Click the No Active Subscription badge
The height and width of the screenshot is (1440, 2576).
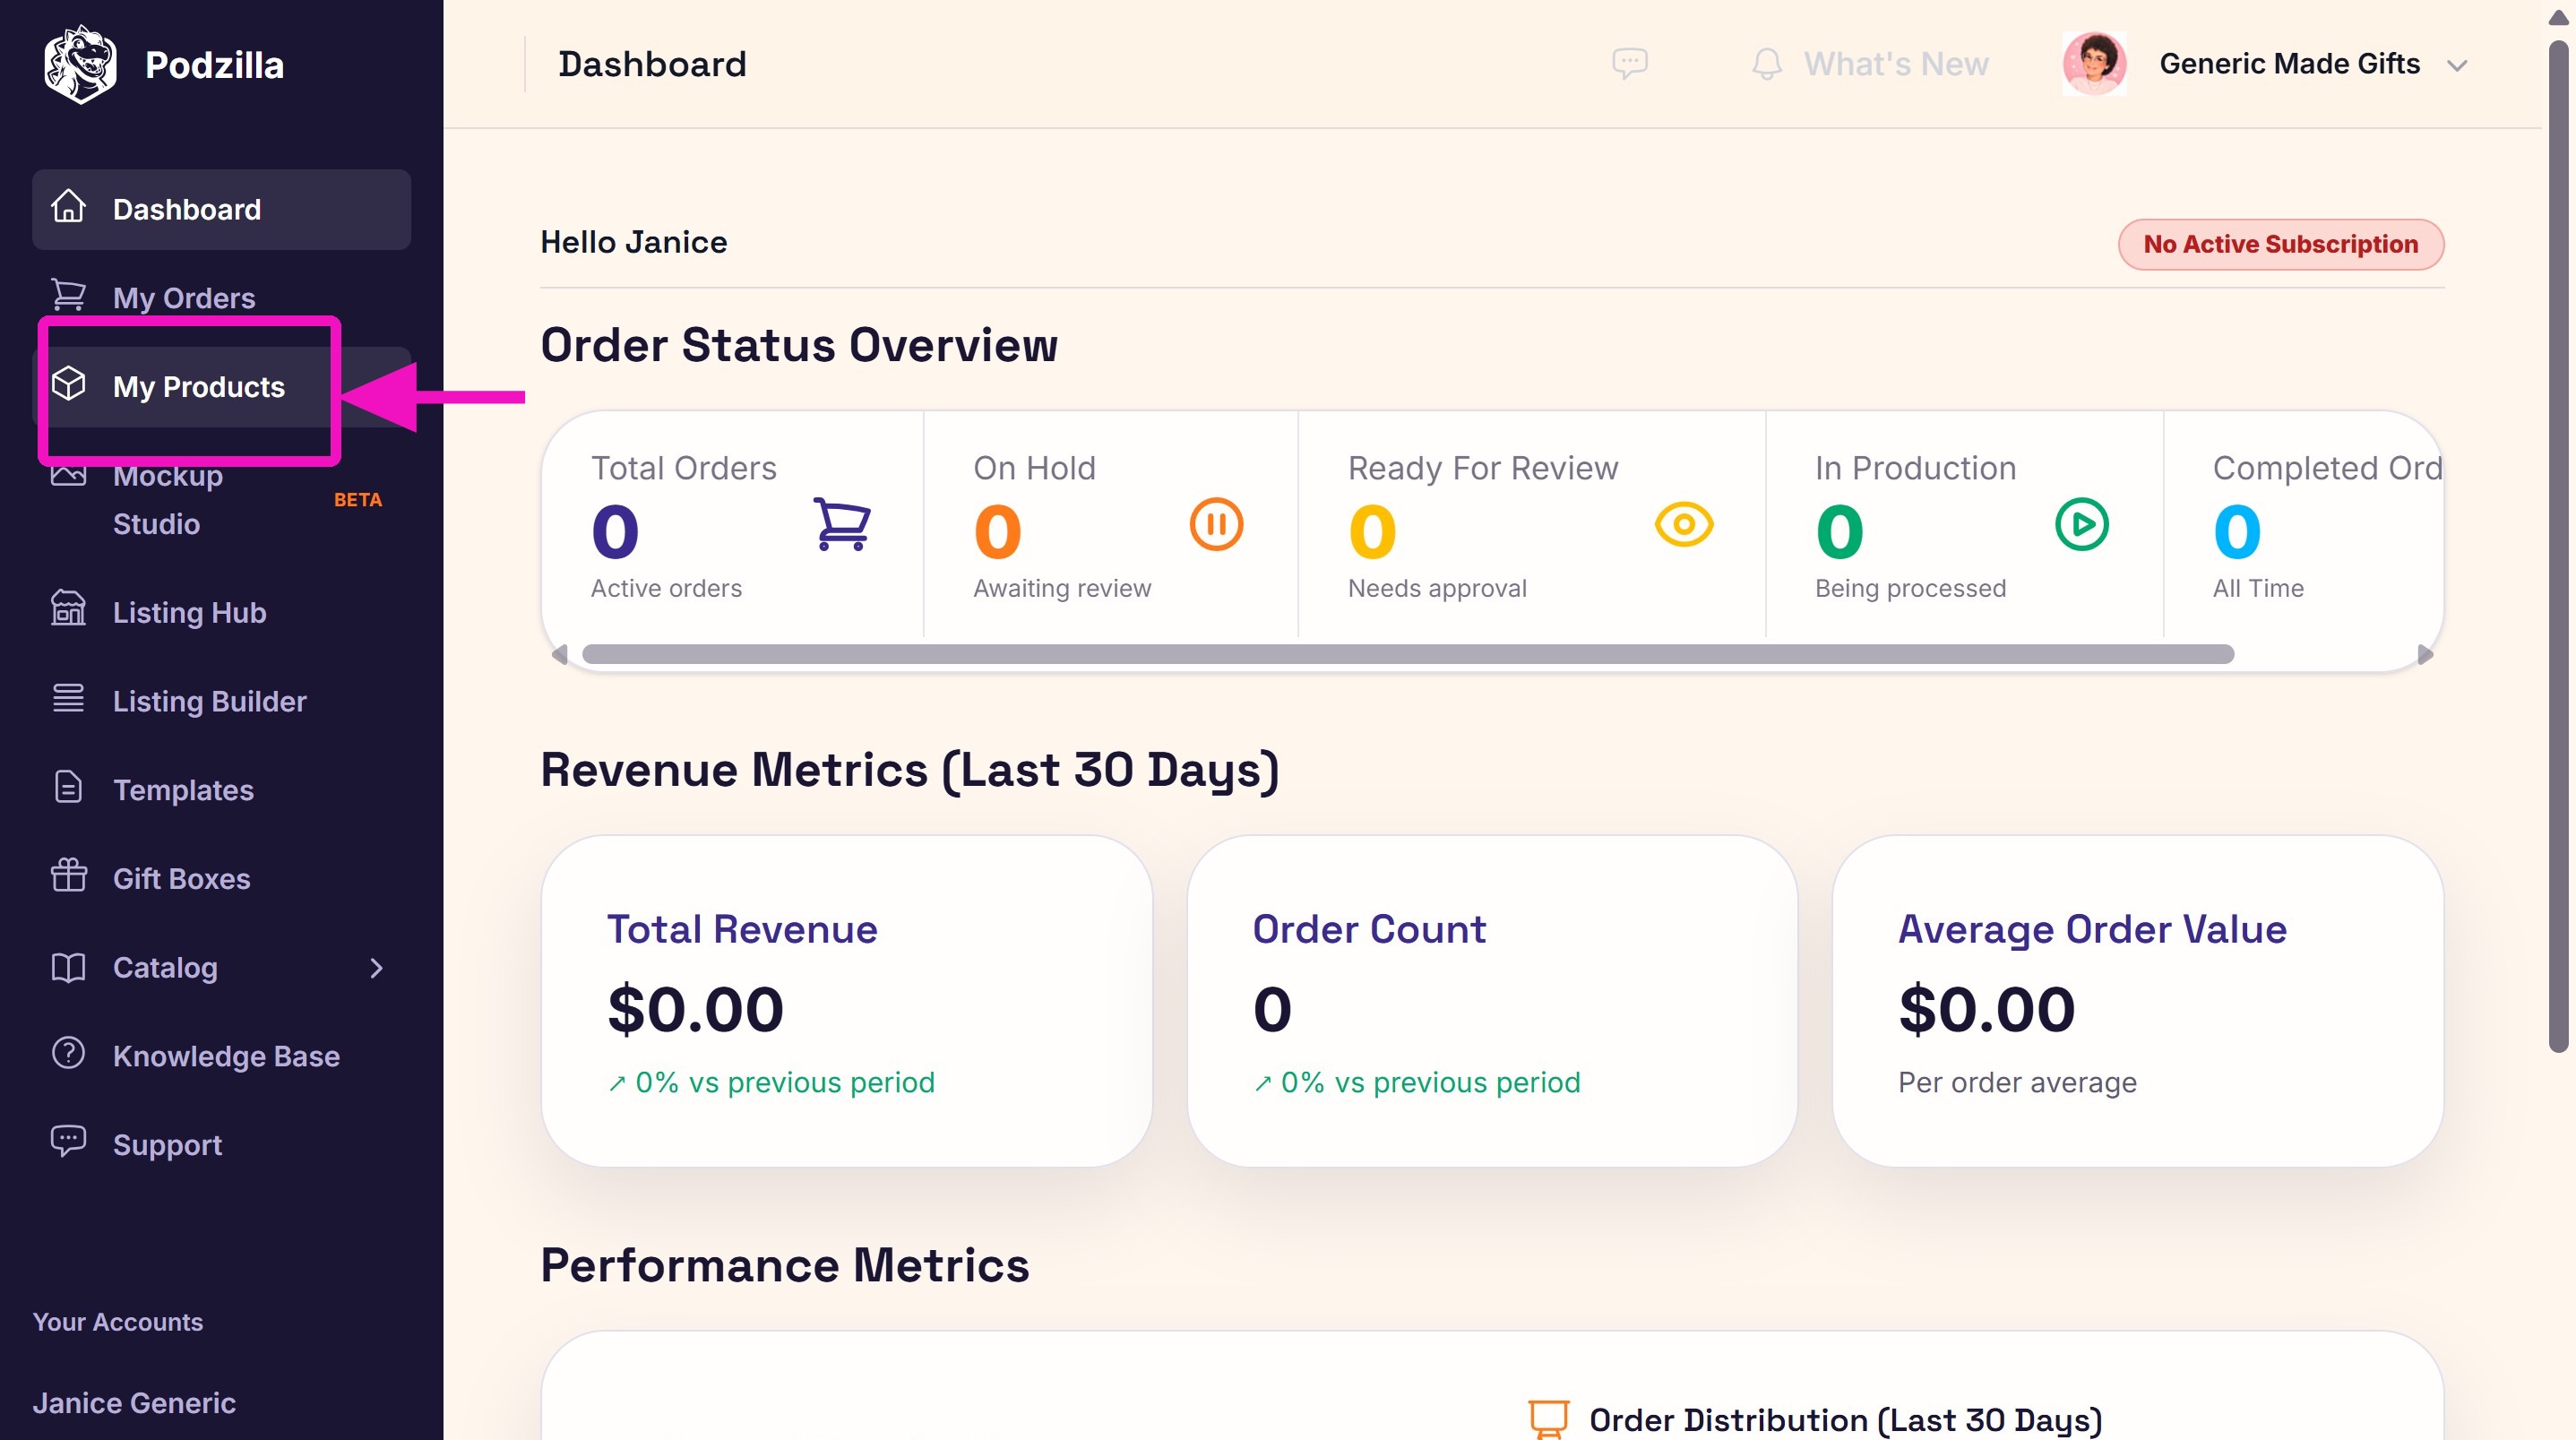(2280, 244)
